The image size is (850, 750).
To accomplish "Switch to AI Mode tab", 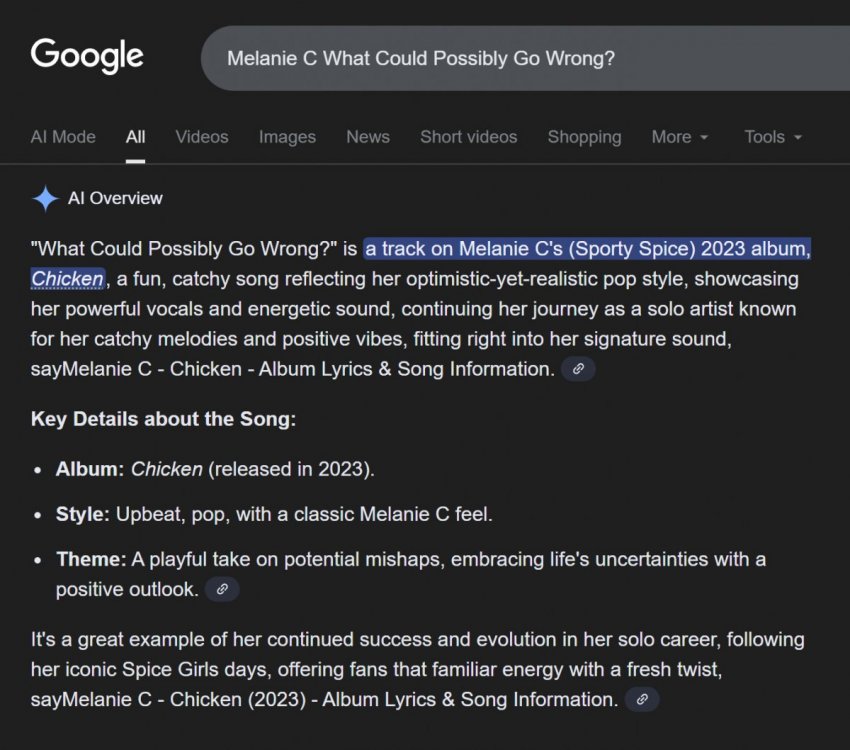I will pos(63,137).
